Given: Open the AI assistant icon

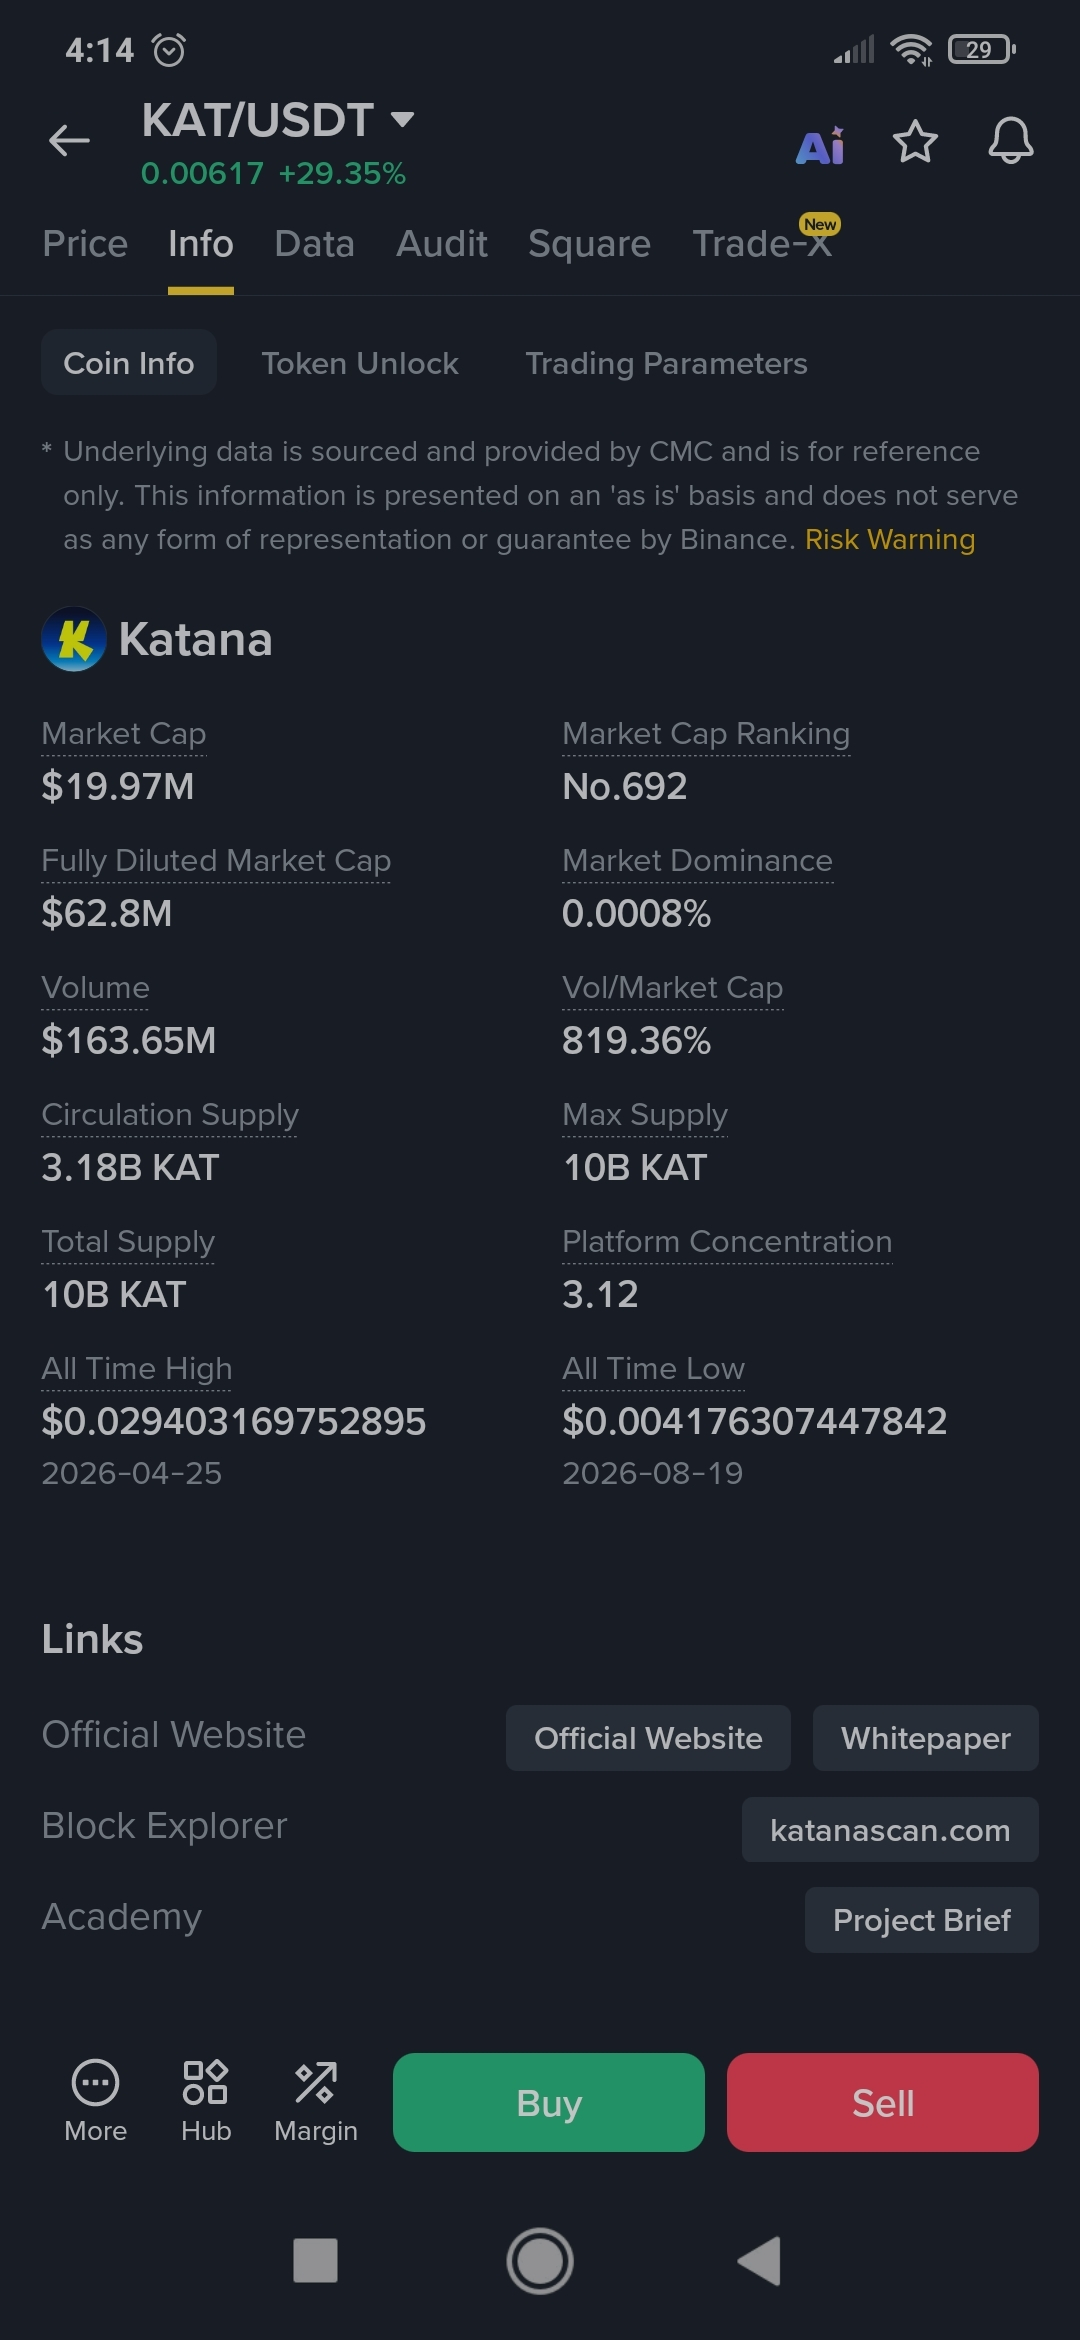Looking at the screenshot, I should 820,145.
